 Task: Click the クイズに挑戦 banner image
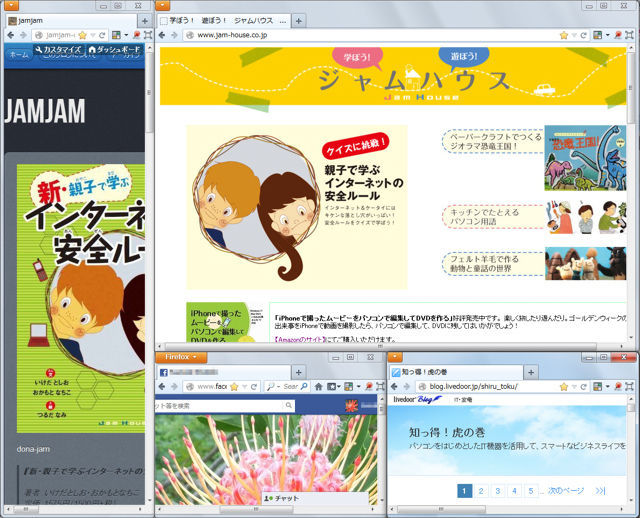[297, 207]
